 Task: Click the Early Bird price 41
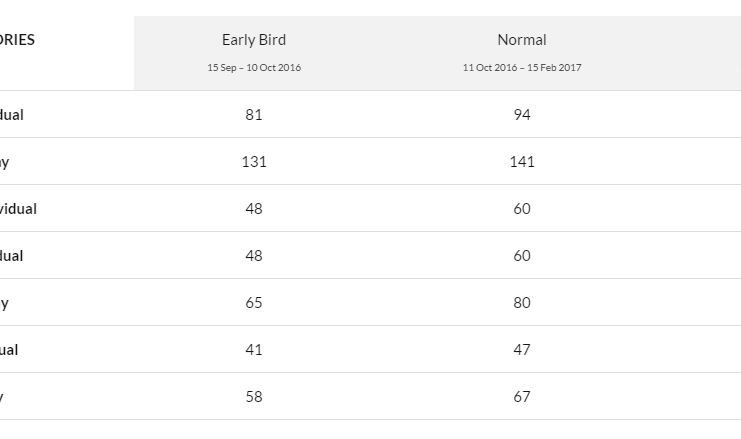254,350
